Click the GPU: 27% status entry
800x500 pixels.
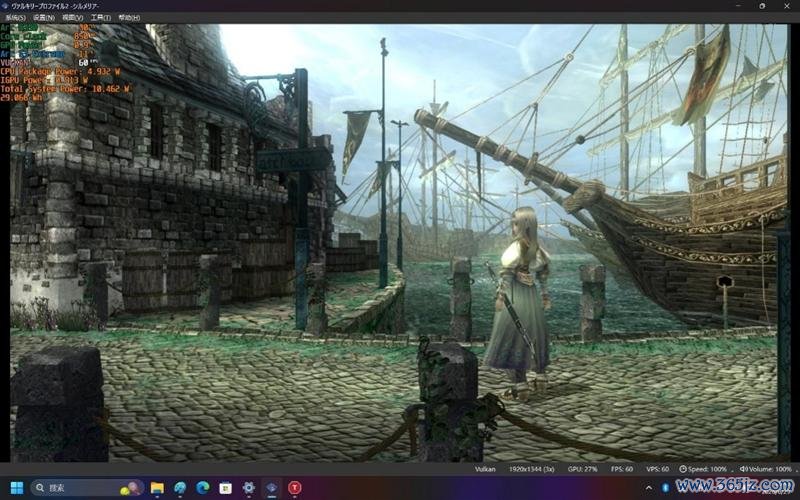click(x=582, y=469)
